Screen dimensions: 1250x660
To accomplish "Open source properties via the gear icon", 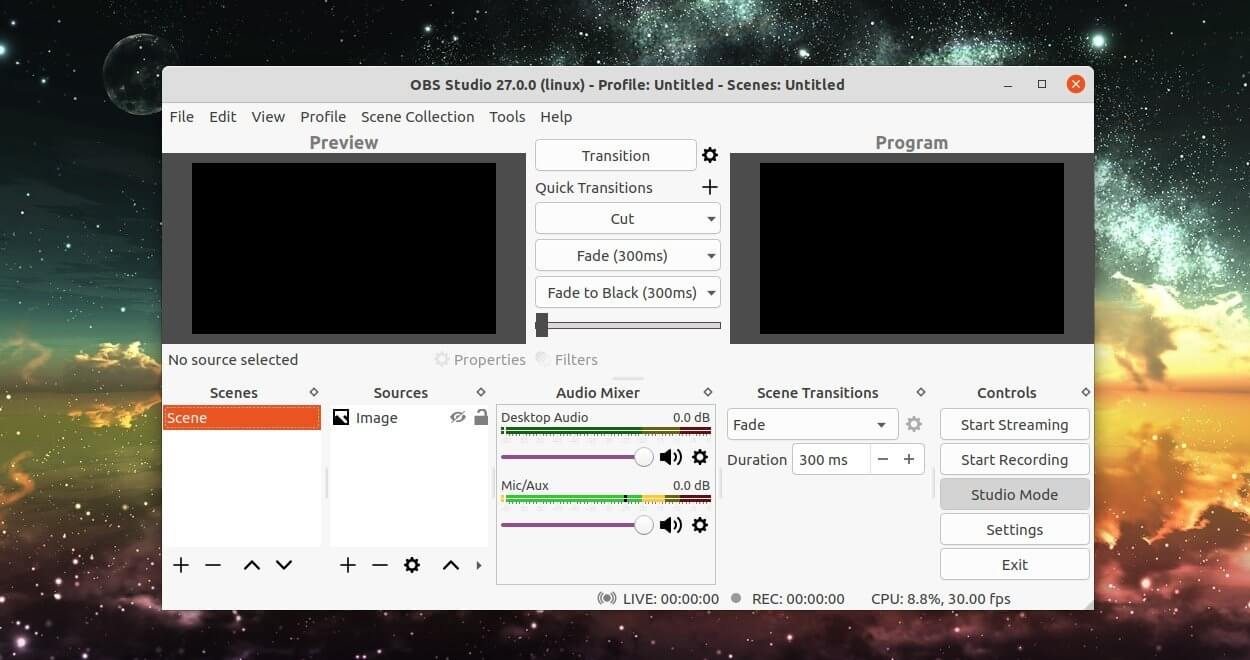I will [x=412, y=565].
